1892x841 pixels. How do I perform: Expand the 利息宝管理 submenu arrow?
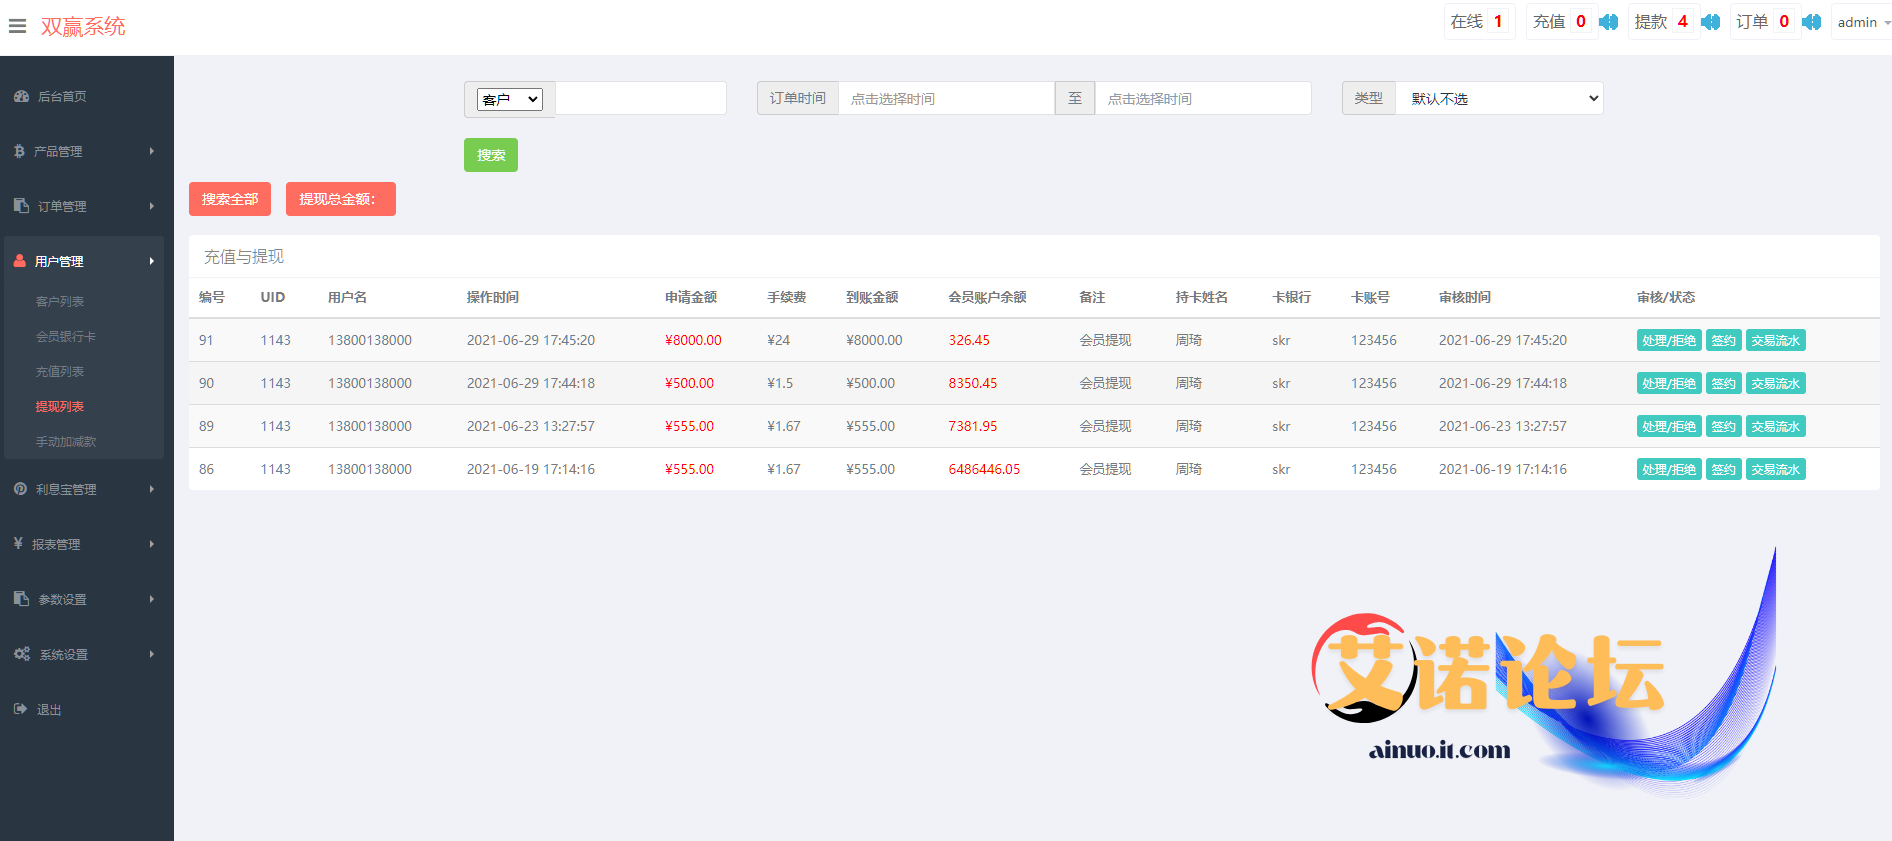click(152, 489)
